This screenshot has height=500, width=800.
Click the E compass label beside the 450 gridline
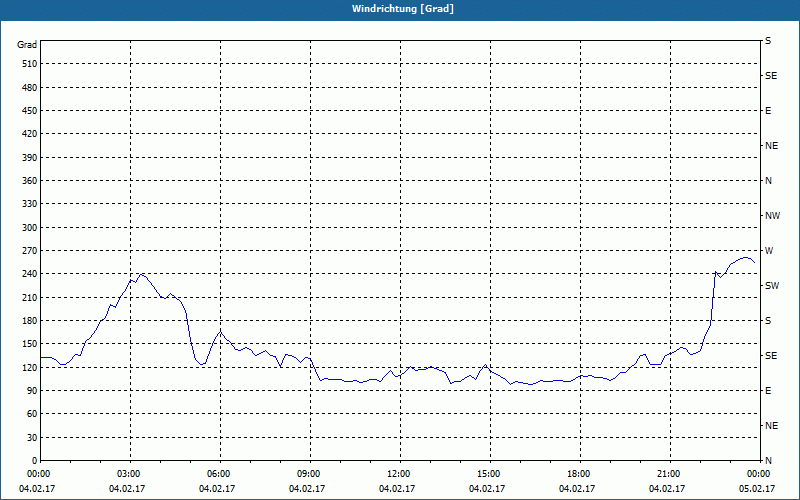(768, 111)
